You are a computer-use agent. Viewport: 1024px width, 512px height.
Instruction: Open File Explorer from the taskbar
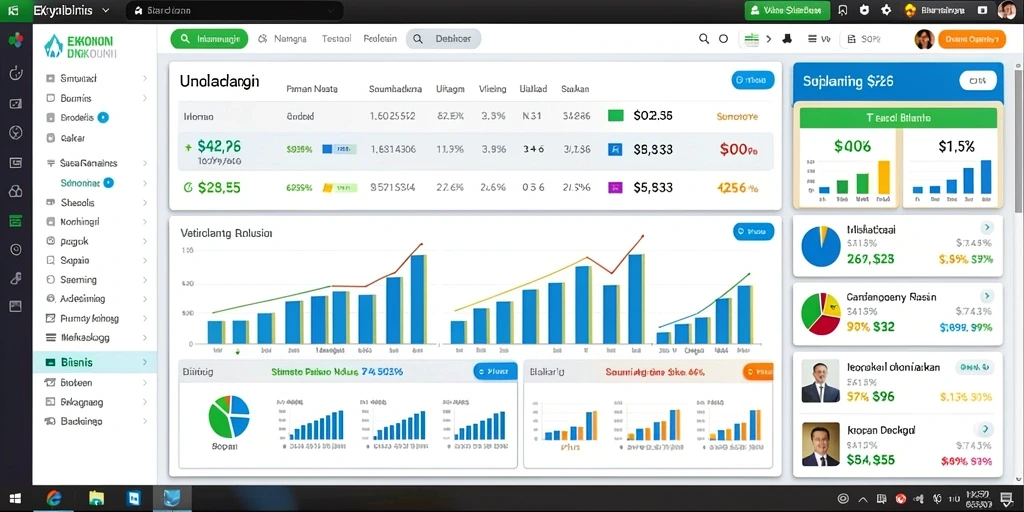click(x=96, y=499)
